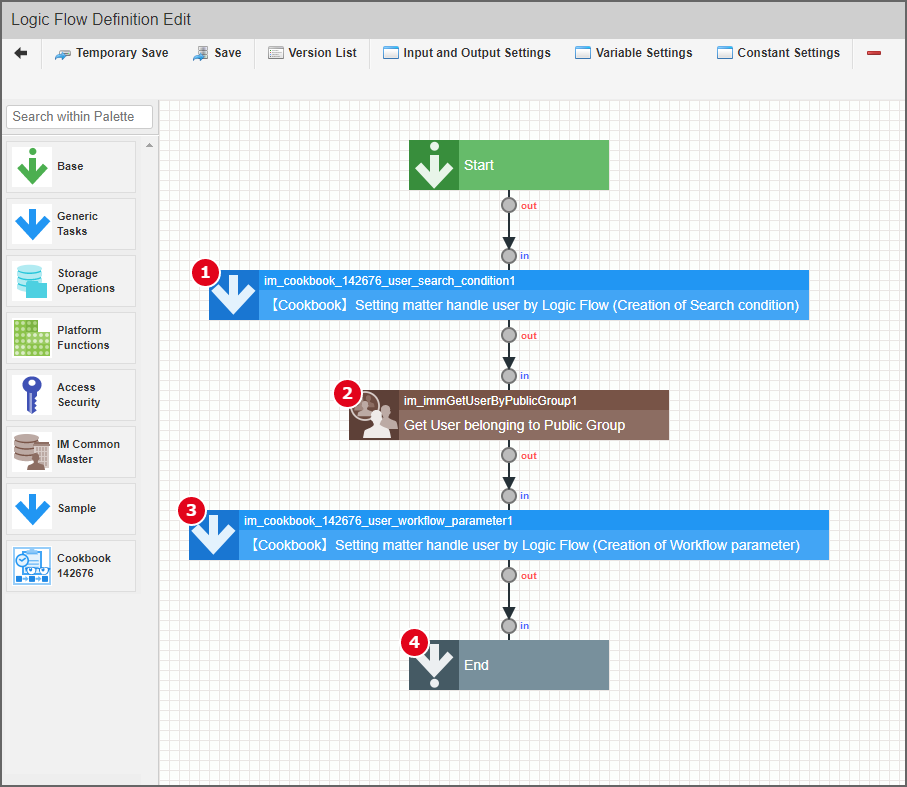
Task: Select the Base palette category icon
Action: pyautogui.click(x=33, y=167)
